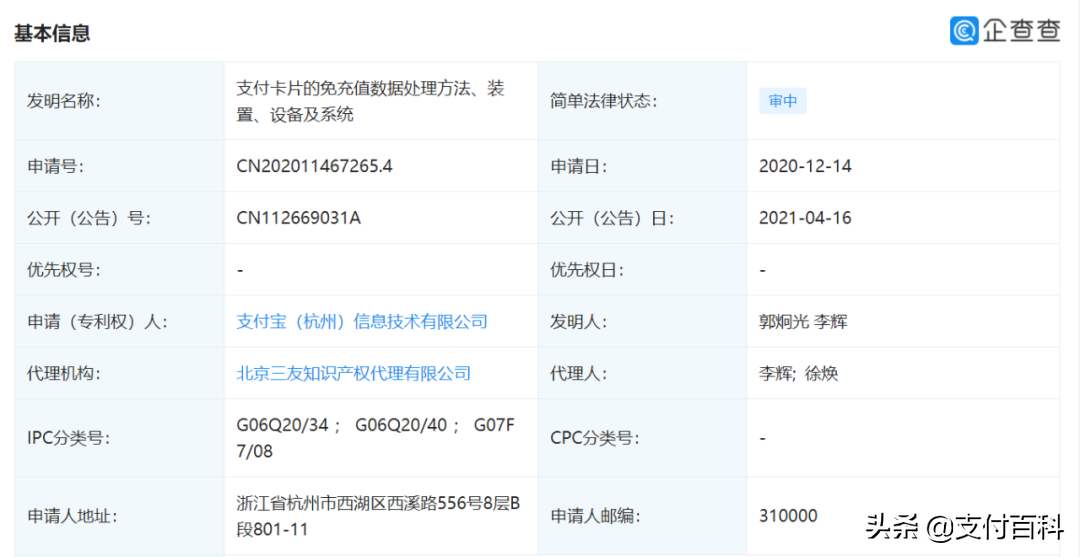The image size is (1080, 557).
Task: Click the 优先权日 label cell
Action: click(642, 270)
